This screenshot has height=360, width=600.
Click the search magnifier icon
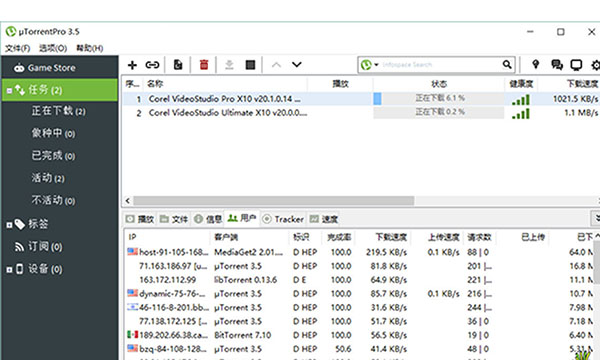[x=507, y=65]
